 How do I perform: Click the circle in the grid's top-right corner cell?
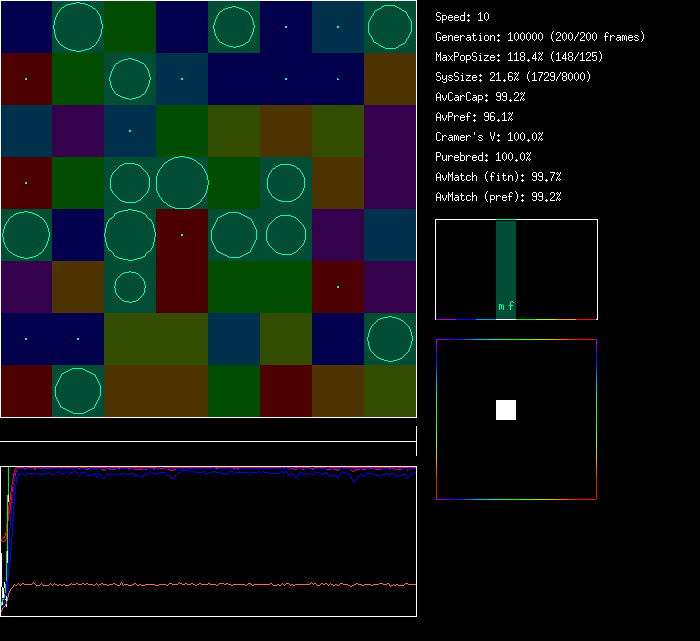[x=390, y=27]
